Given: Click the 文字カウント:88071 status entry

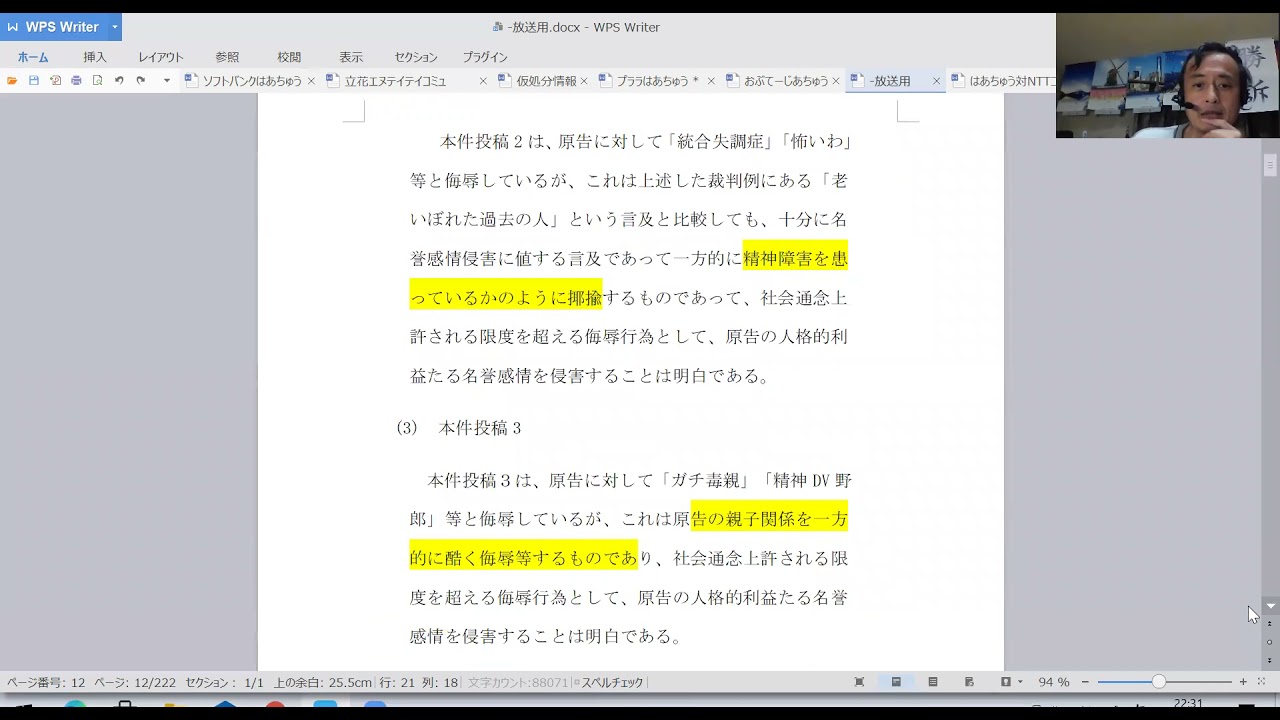Looking at the screenshot, I should click(x=518, y=682).
